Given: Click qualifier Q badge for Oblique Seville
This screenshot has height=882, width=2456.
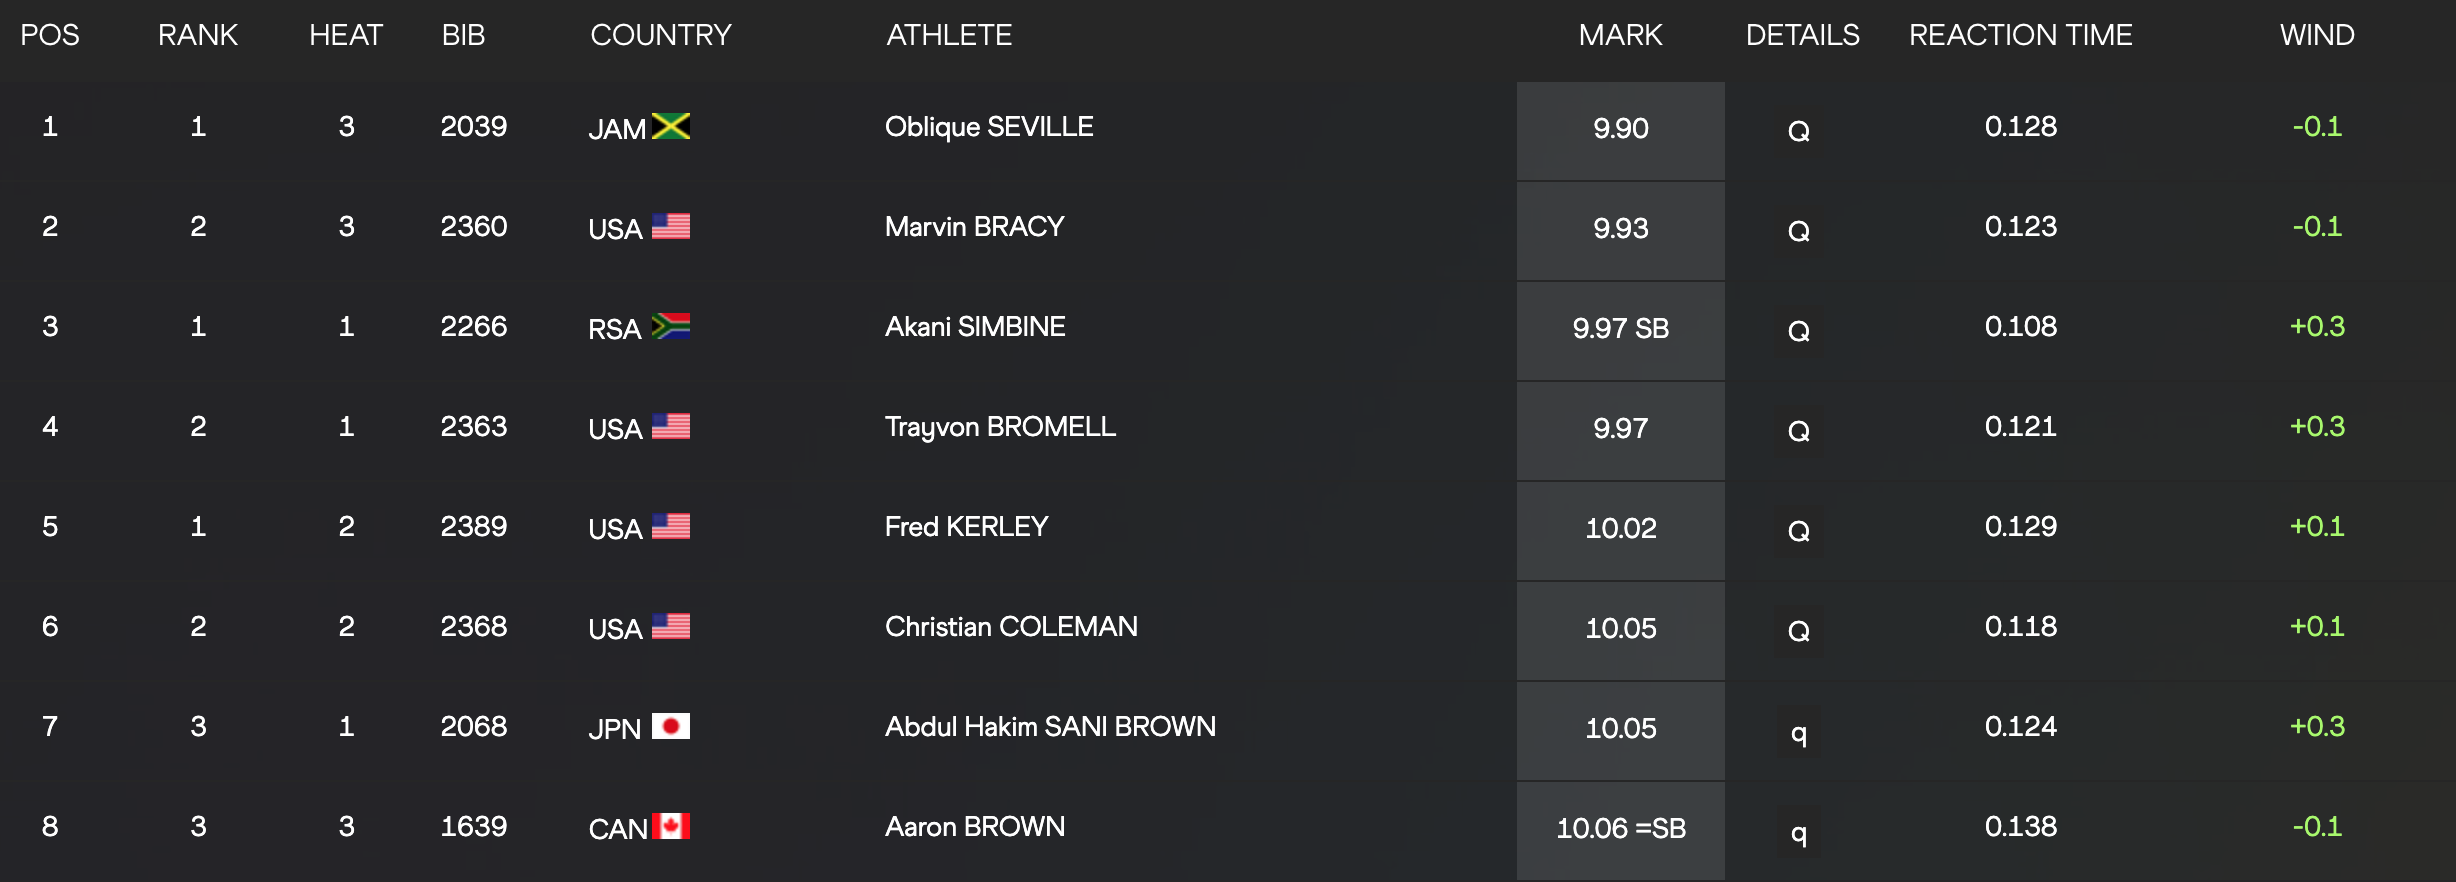Looking at the screenshot, I should tap(1798, 131).
